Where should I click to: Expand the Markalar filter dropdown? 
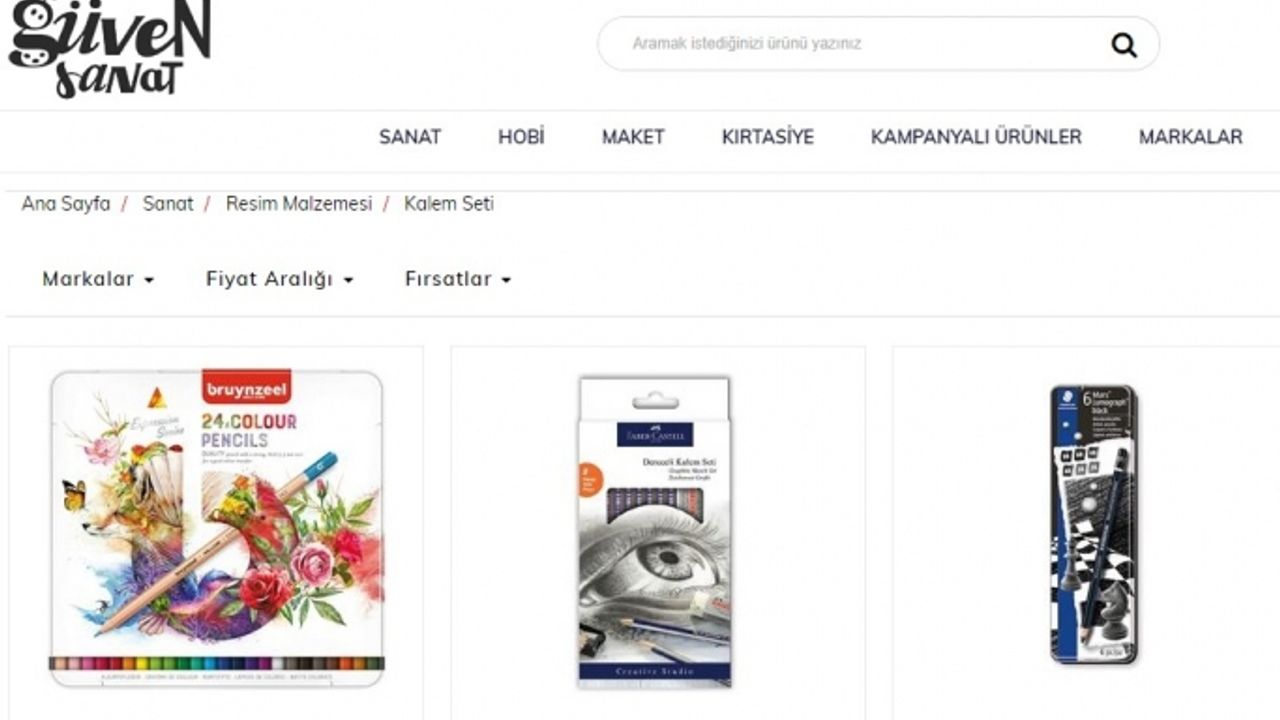[x=98, y=279]
